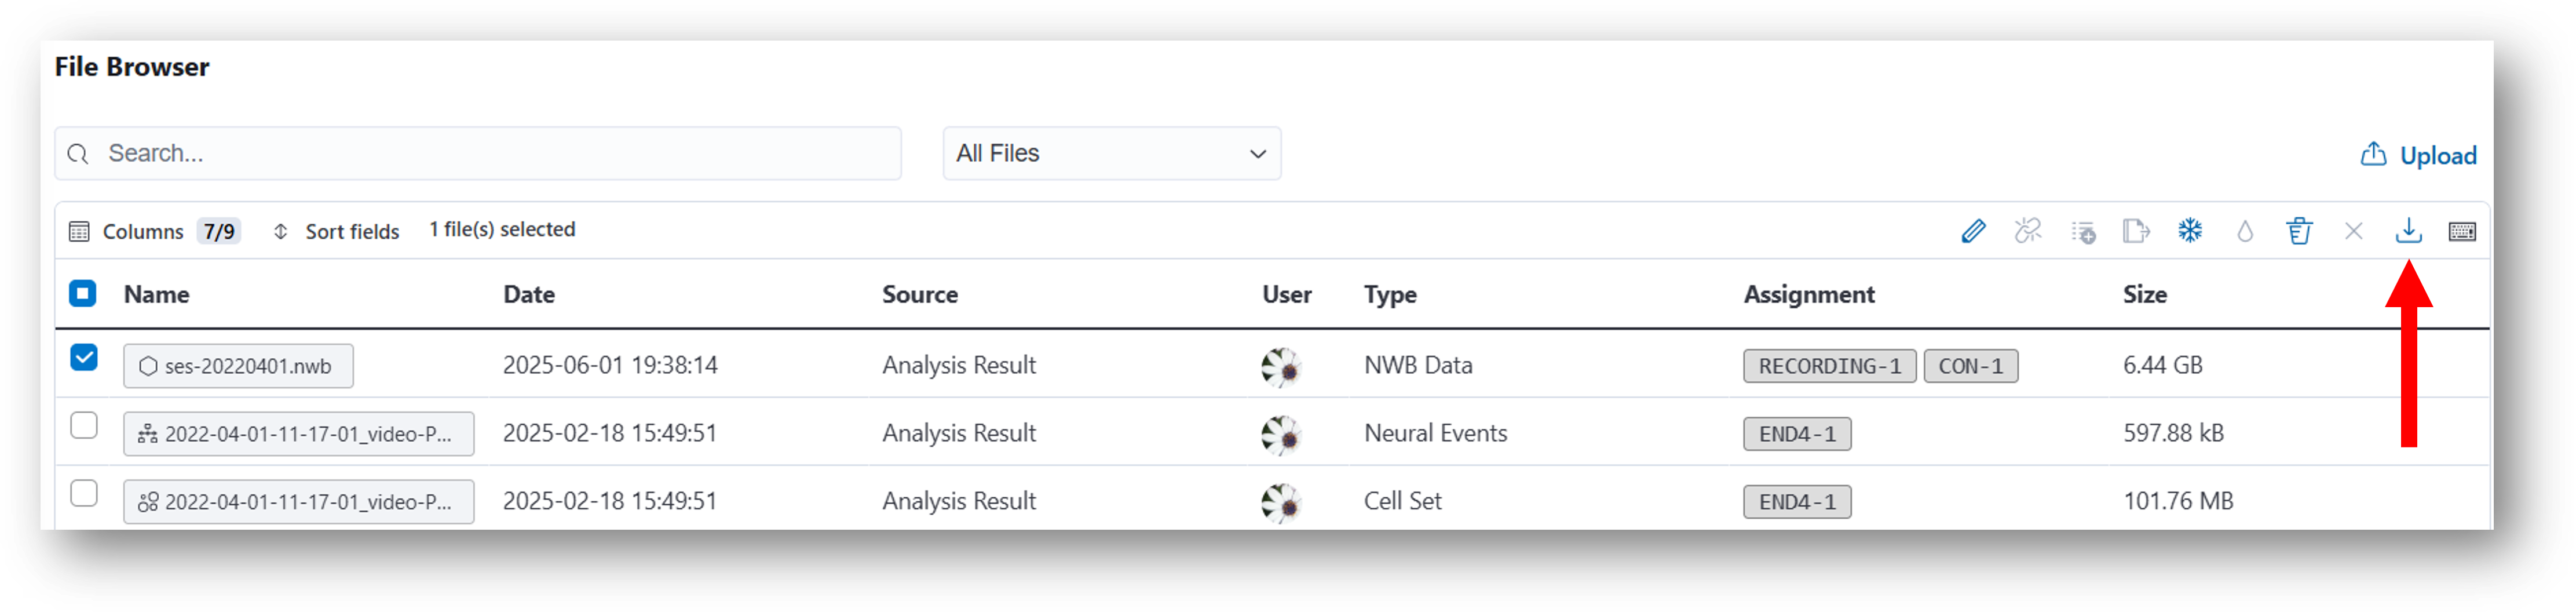Screen dimensions: 2576x612
Task: Click the snowflake freeze icon
Action: tap(2190, 231)
